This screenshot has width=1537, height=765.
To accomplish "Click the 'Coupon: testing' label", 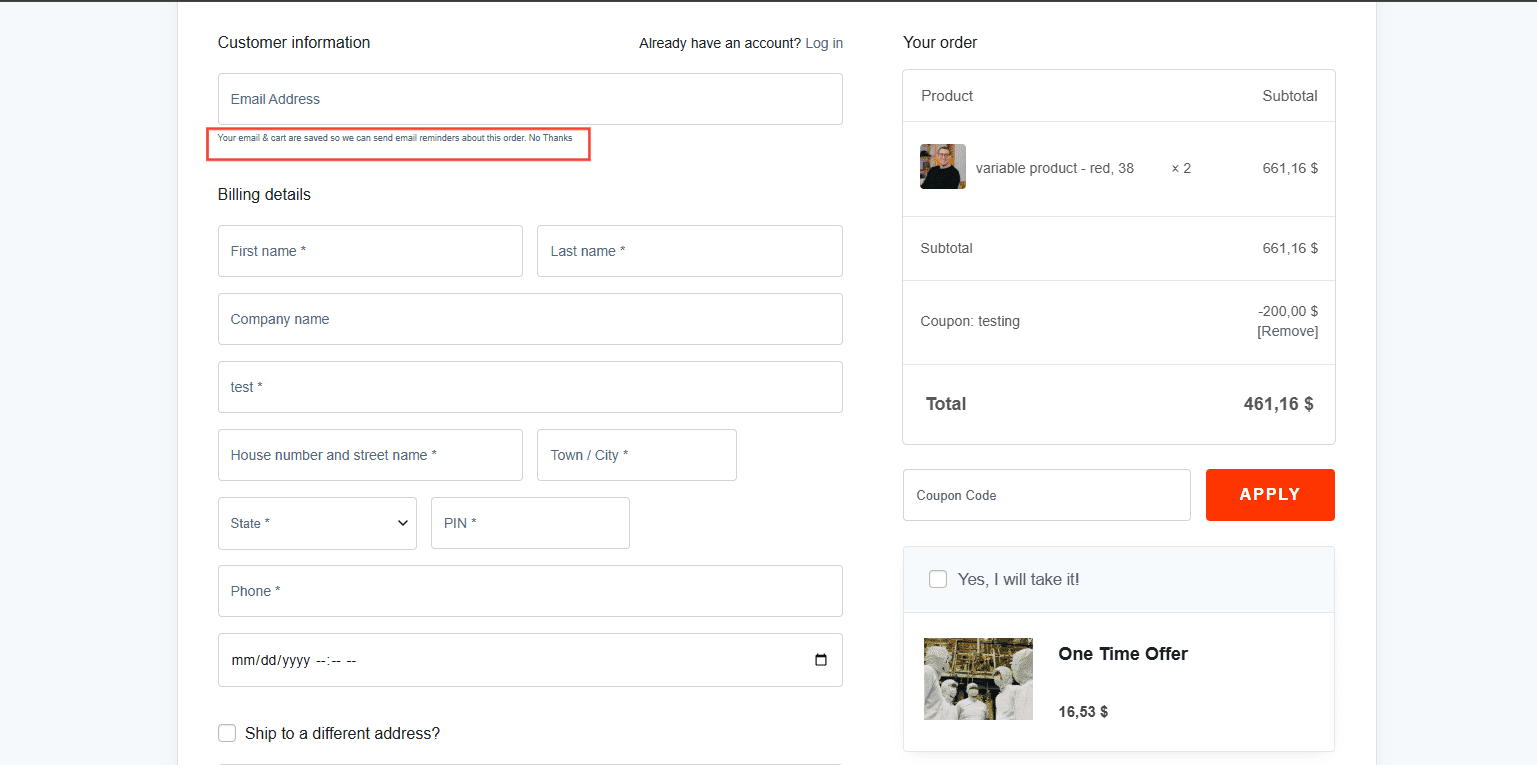I will [970, 321].
